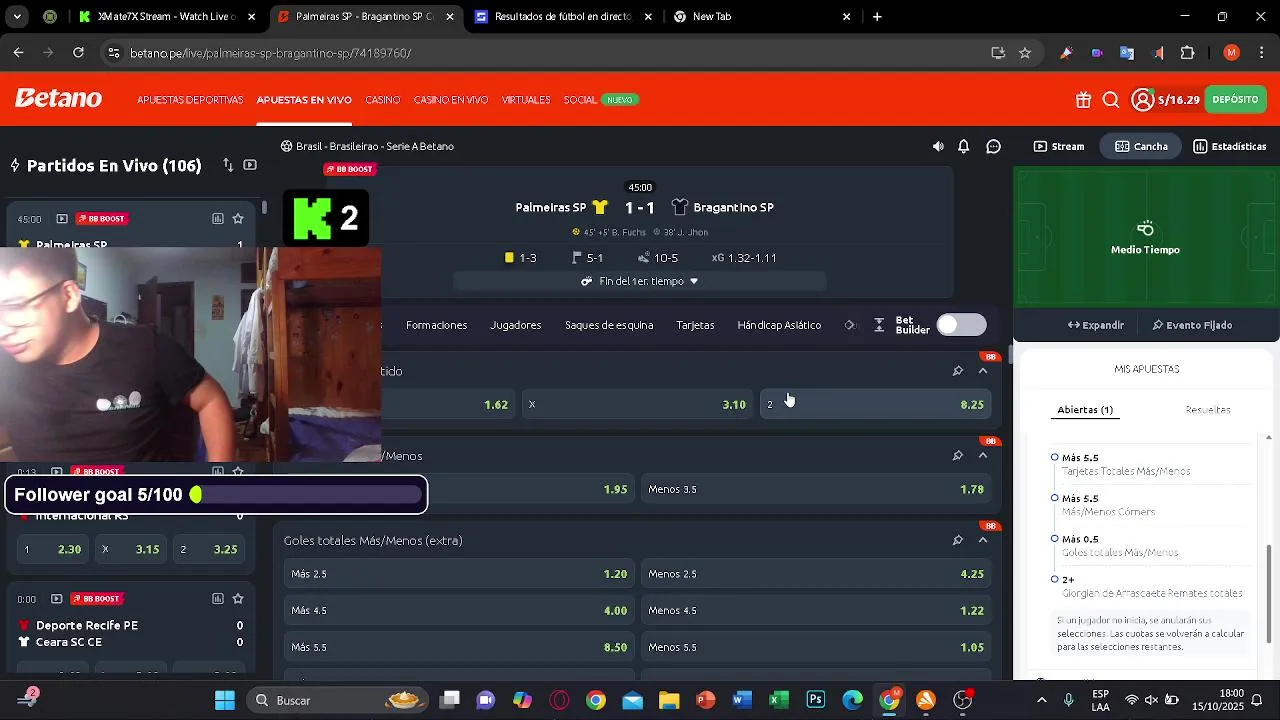Click stream icon on Deporte Recife card
The width and height of the screenshot is (1280, 720).
pos(56,599)
